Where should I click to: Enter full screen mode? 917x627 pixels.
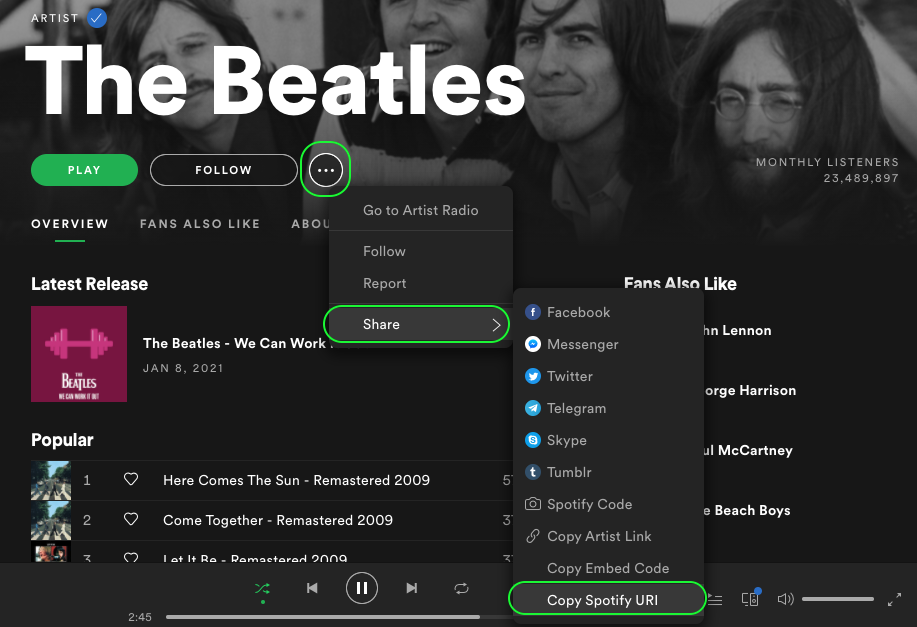point(894,600)
